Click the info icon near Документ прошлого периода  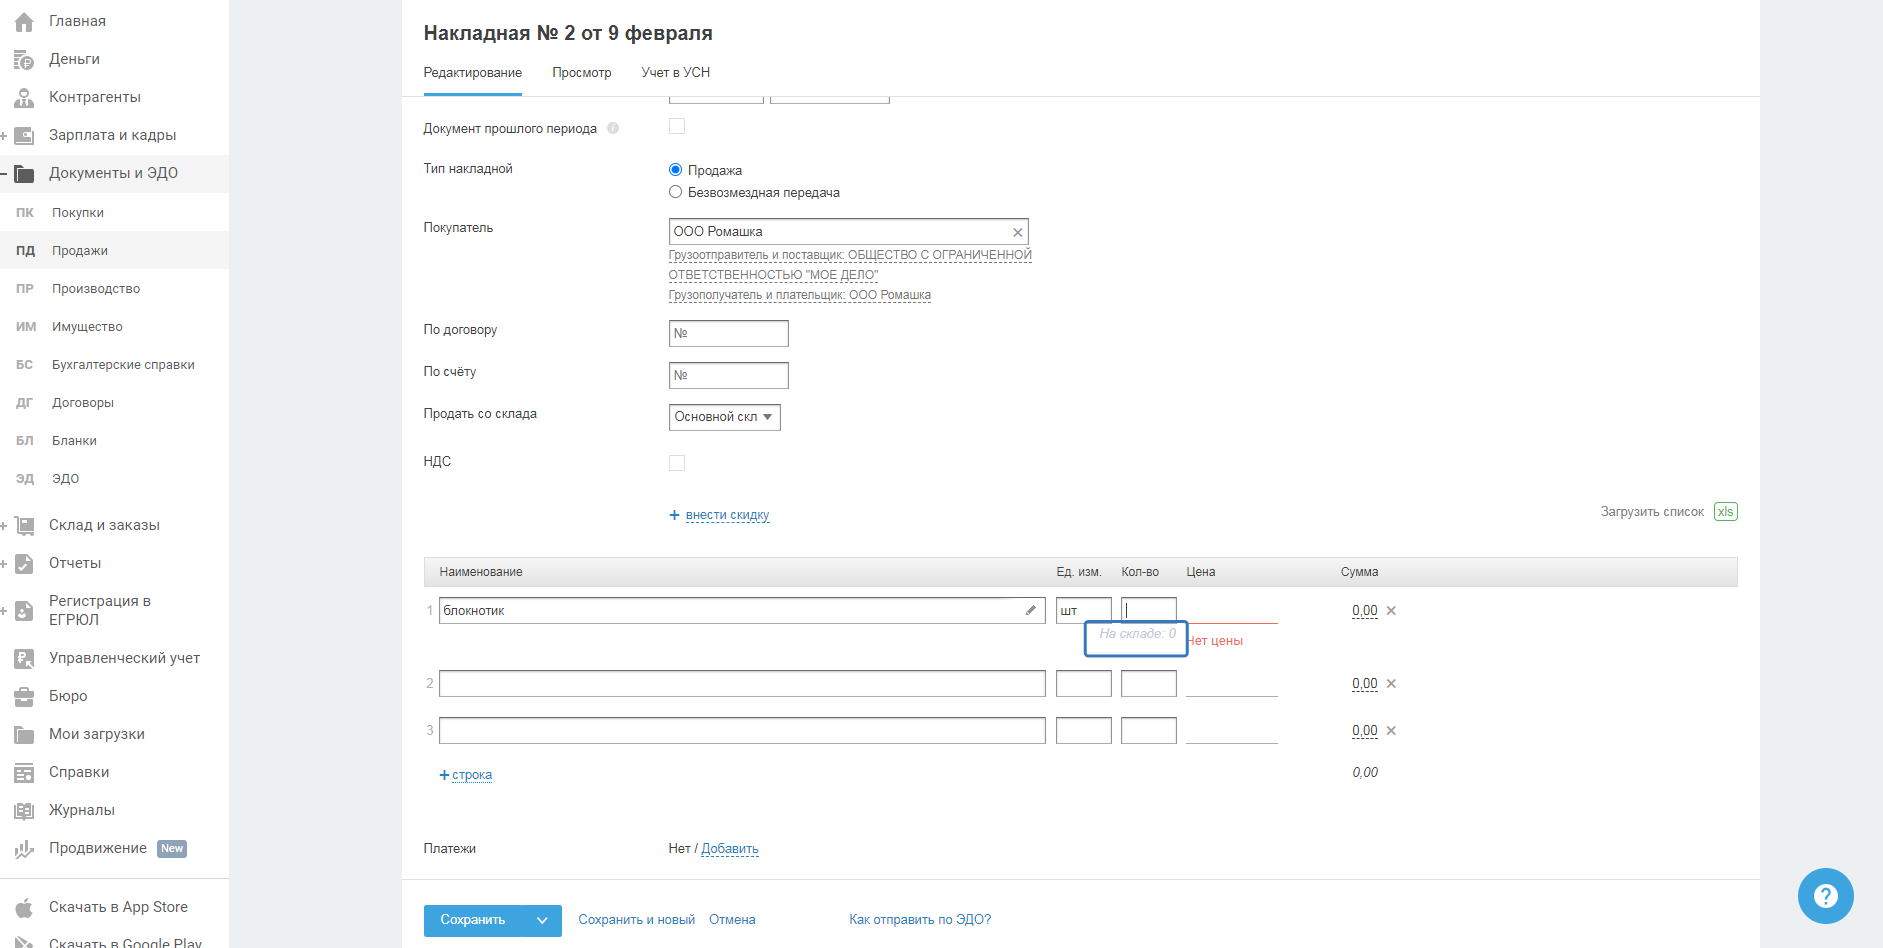(613, 128)
